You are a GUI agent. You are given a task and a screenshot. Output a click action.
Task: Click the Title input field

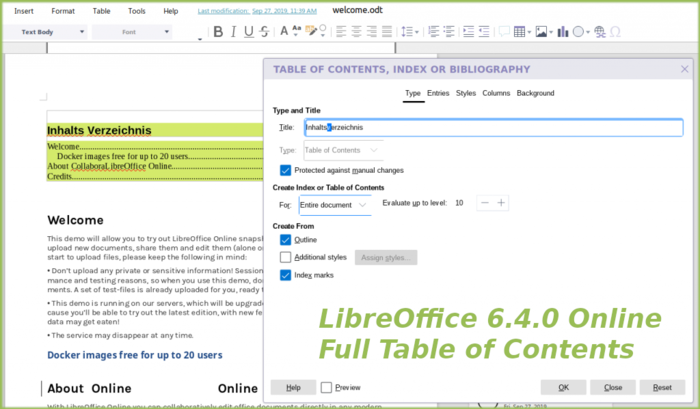(x=494, y=127)
